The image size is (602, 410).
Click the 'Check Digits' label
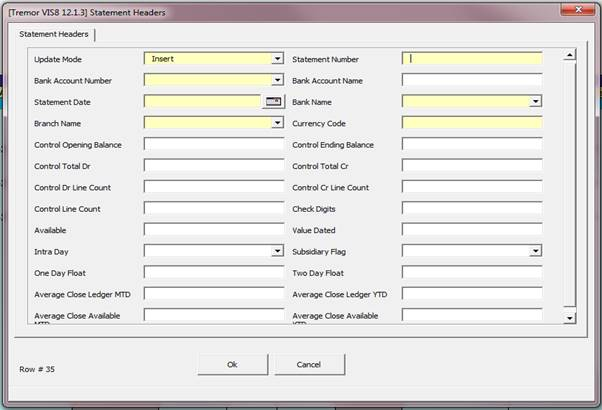point(314,209)
